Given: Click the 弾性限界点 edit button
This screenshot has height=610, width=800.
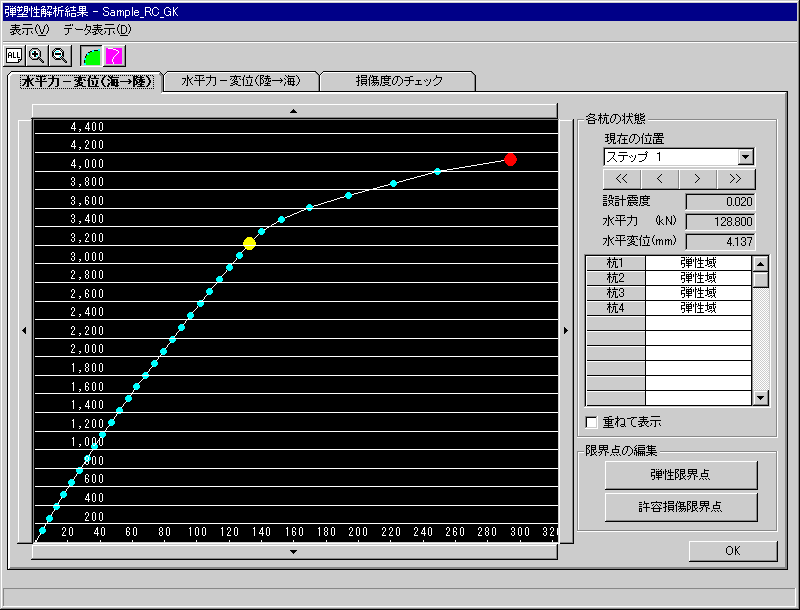Looking at the screenshot, I should 684,474.
